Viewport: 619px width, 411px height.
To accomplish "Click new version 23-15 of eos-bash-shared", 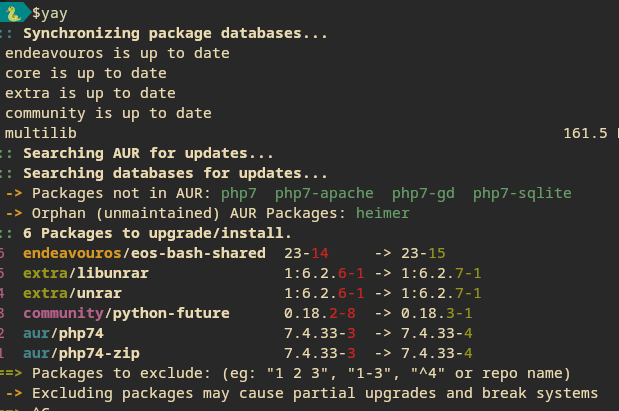I will coord(423,253).
